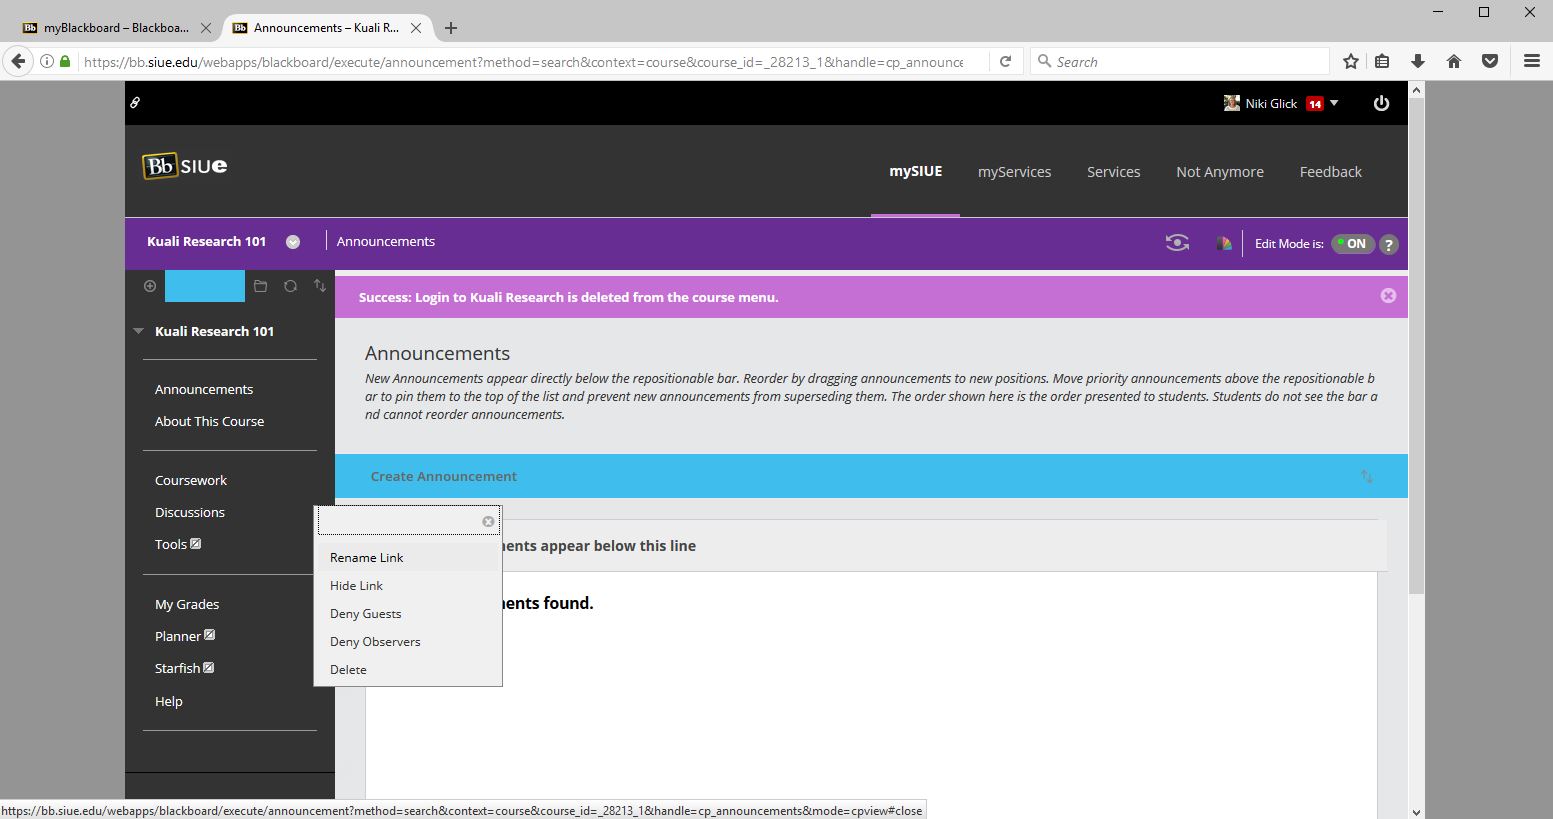Image resolution: width=1553 pixels, height=819 pixels.
Task: Enter student preview mode
Action: pyautogui.click(x=1177, y=243)
